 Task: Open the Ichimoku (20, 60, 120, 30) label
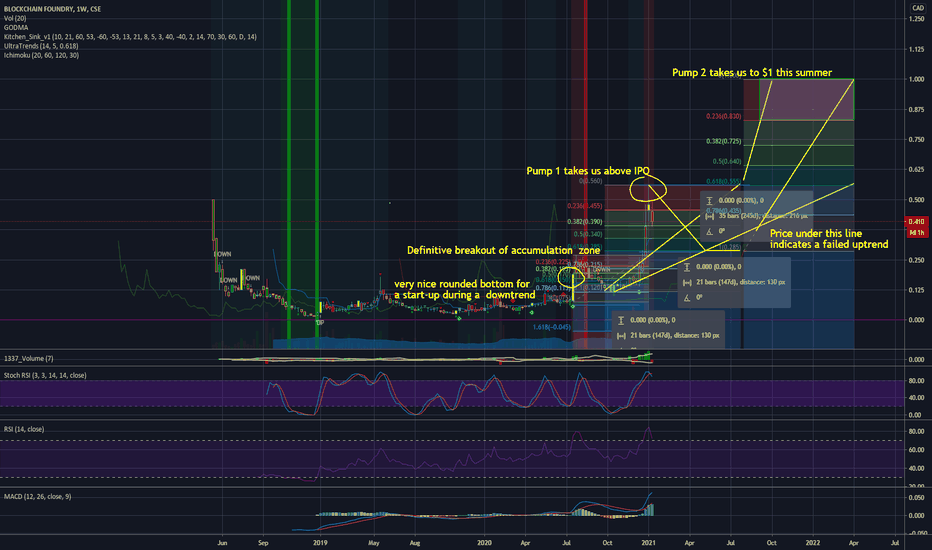tap(41, 55)
